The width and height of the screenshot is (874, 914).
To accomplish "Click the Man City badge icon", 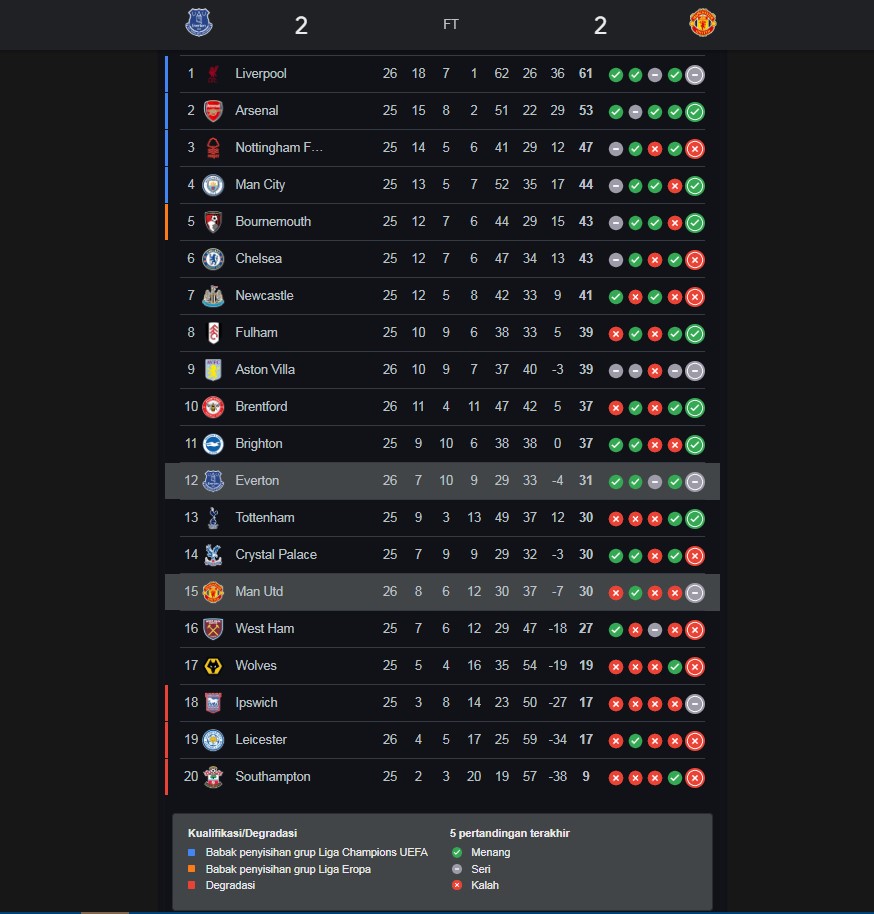I will tap(213, 185).
